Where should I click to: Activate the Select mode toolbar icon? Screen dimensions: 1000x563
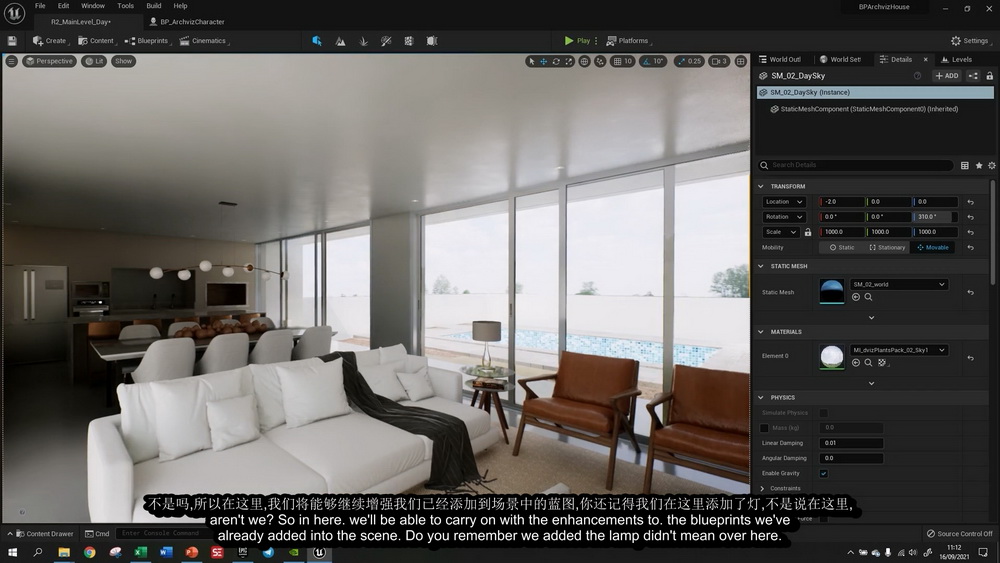(317, 41)
